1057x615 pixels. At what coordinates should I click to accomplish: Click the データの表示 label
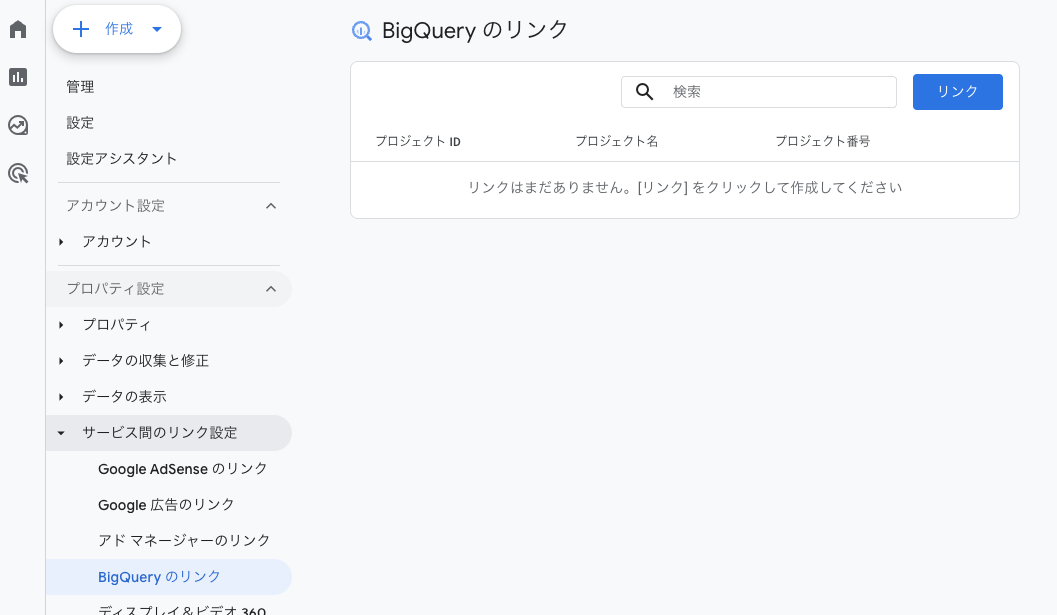(124, 397)
